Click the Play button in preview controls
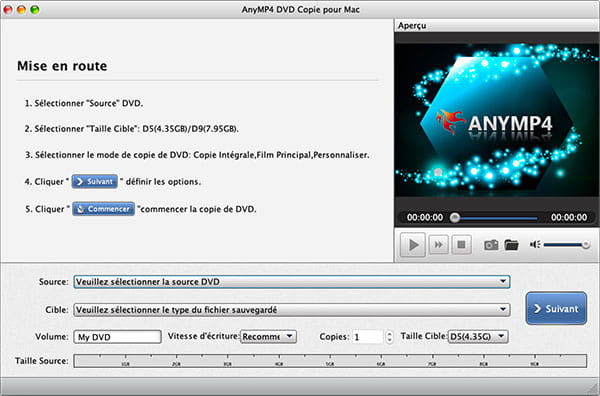The height and width of the screenshot is (396, 600). coord(412,244)
